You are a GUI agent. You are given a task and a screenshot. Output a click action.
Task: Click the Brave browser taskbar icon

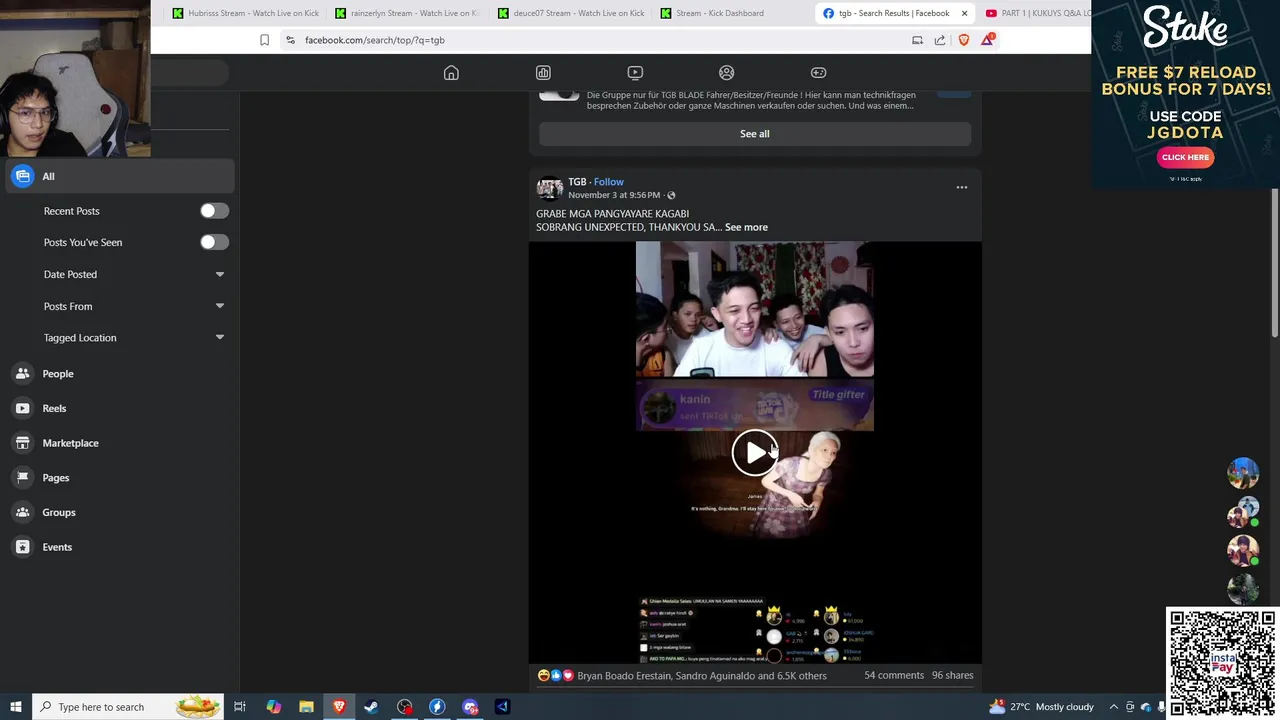pyautogui.click(x=339, y=707)
